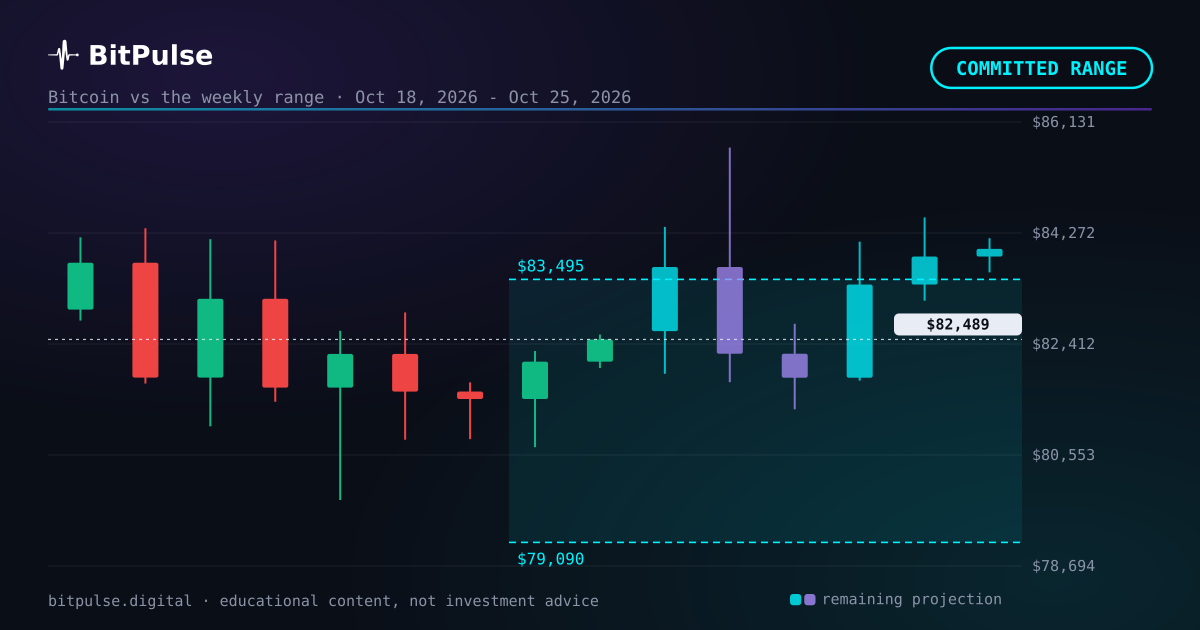The image size is (1200, 630).
Task: Click the bitpulse.digital footer disclaimer
Action: 323,601
